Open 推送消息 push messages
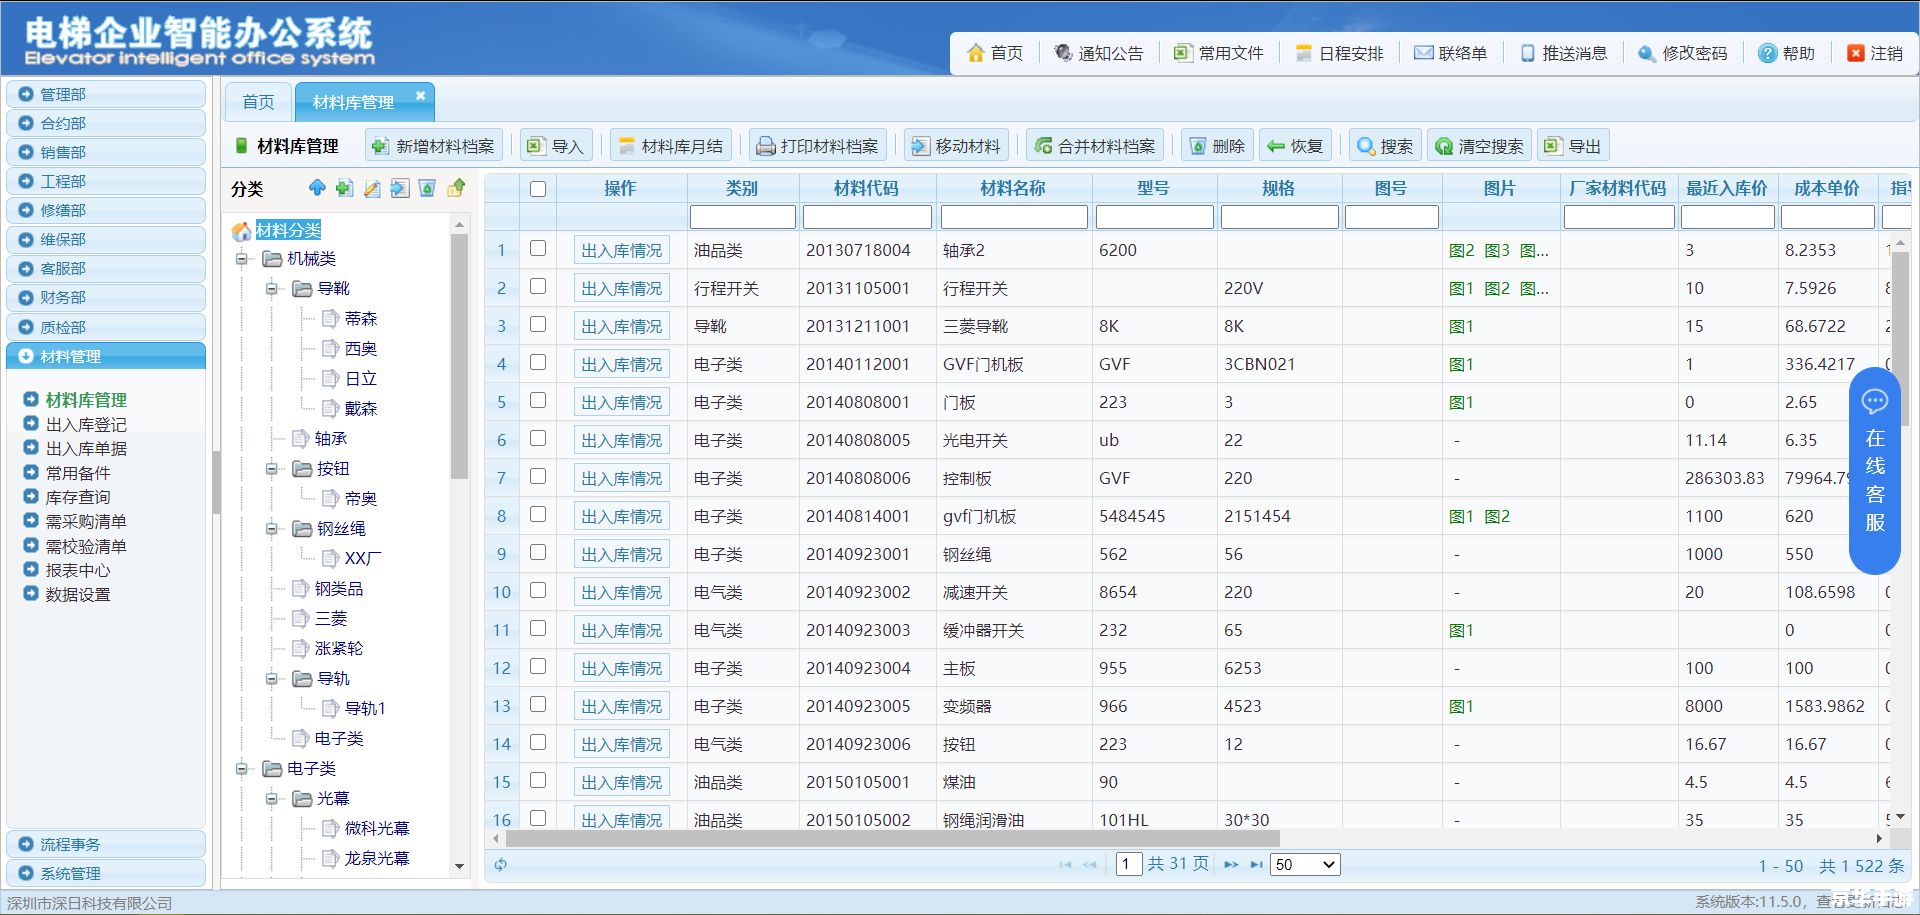The height and width of the screenshot is (915, 1920). 1564,53
